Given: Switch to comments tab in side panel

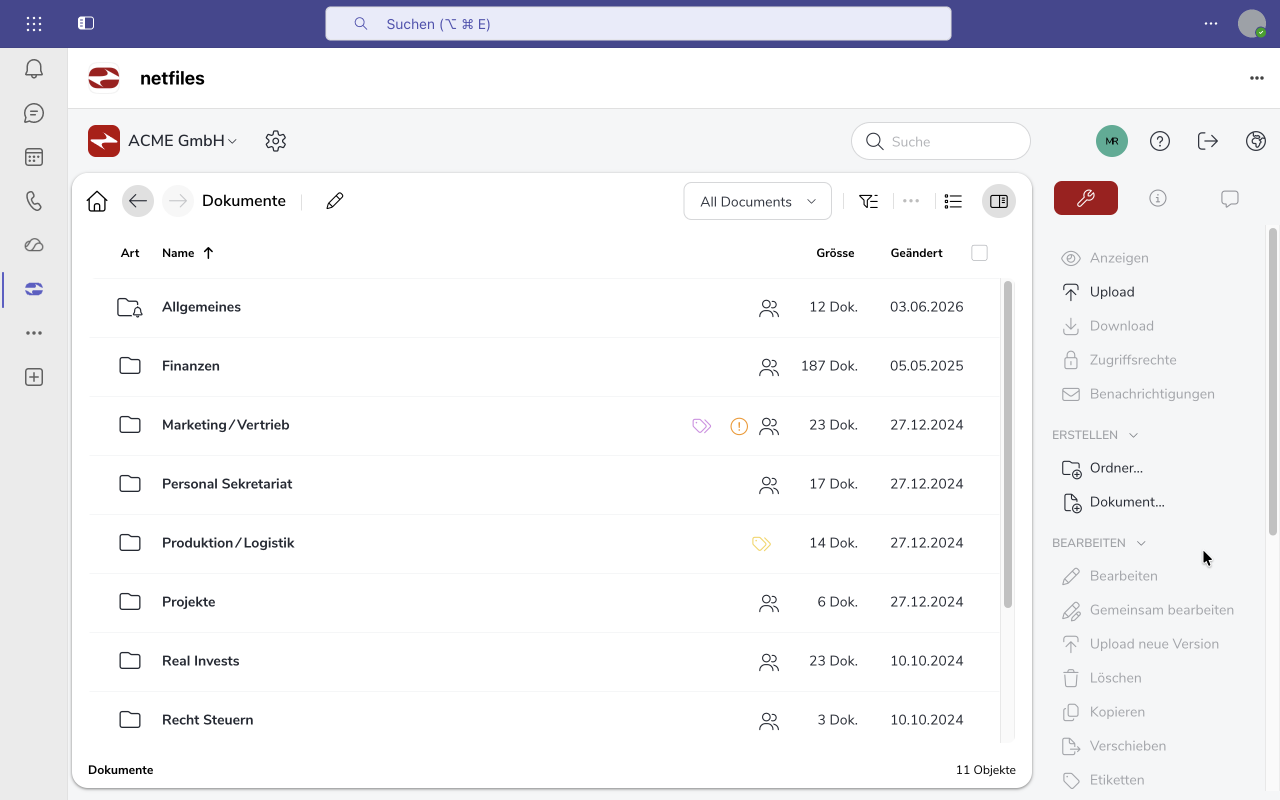Looking at the screenshot, I should click(x=1230, y=198).
